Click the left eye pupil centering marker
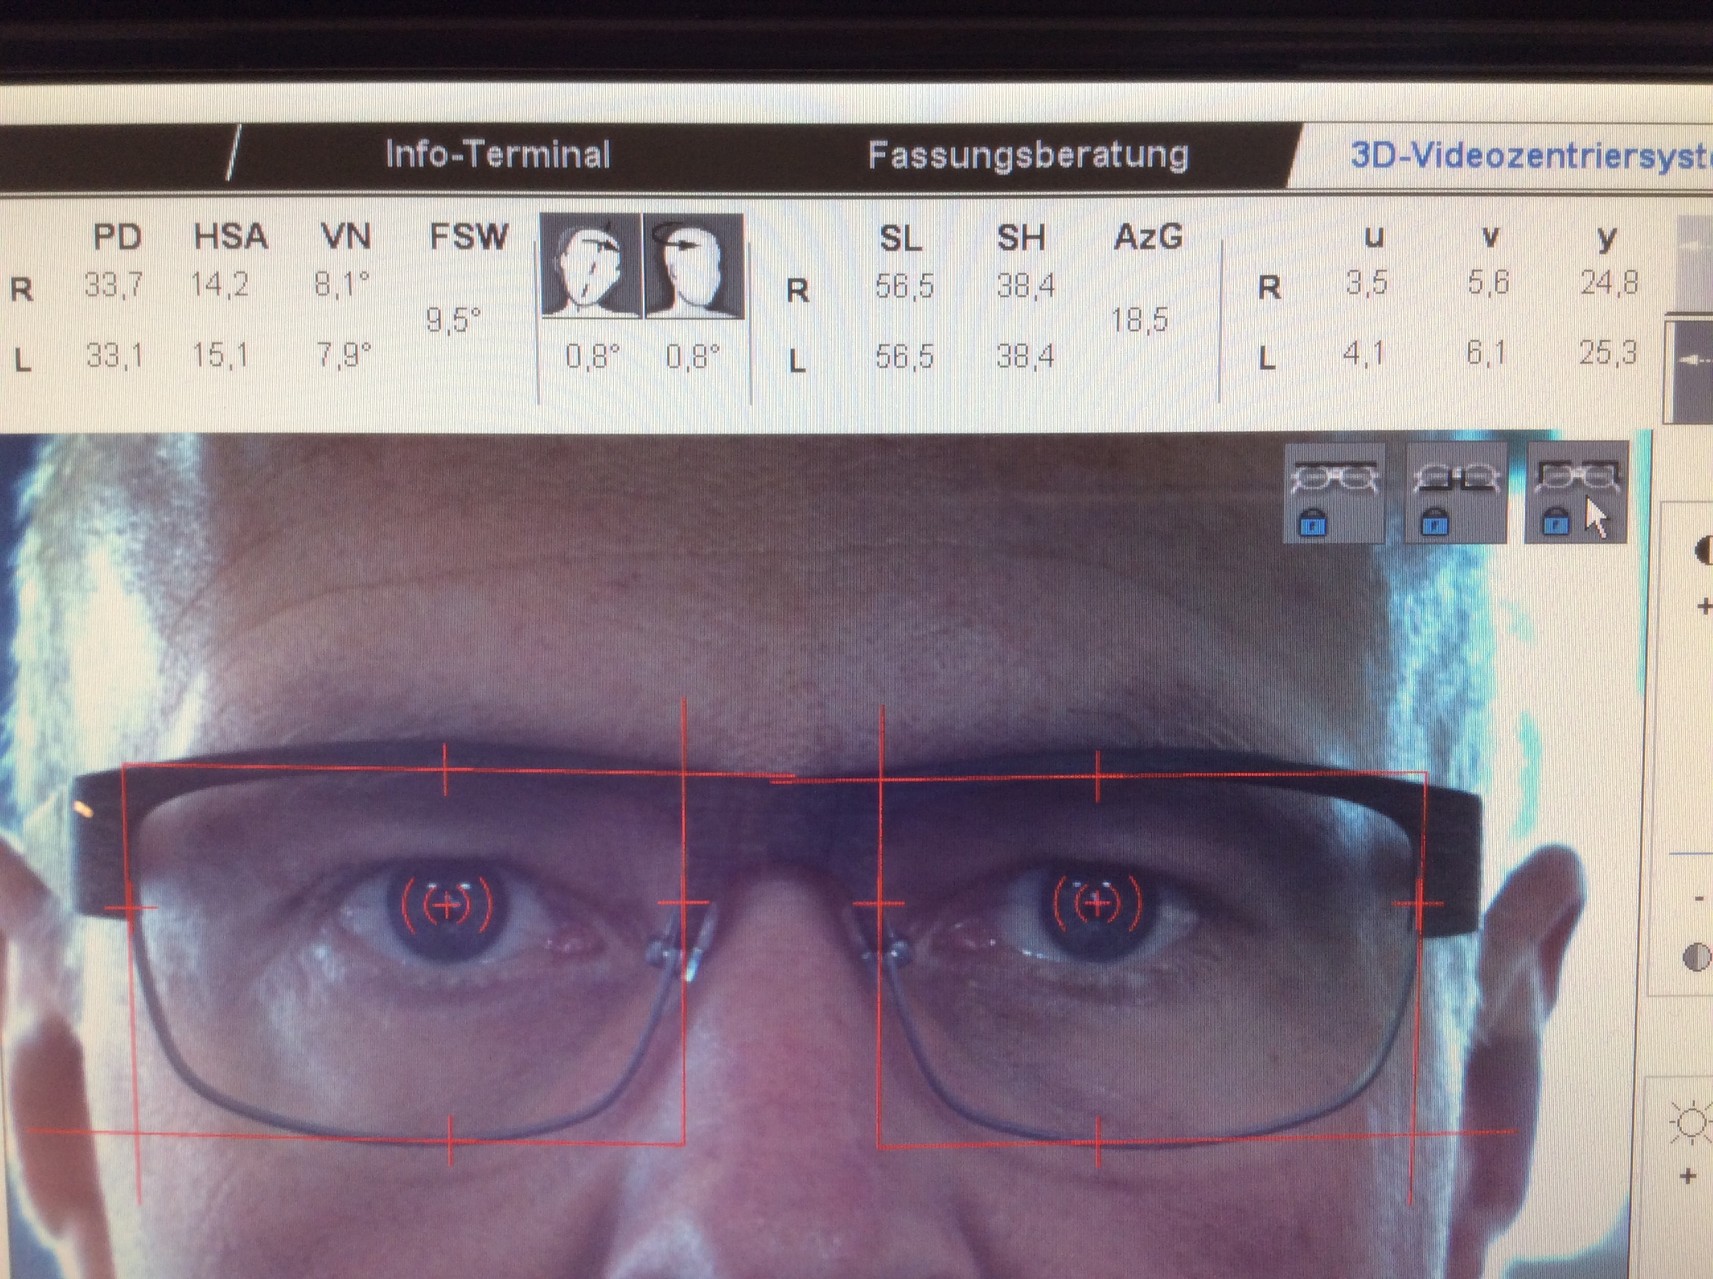 click(1098, 904)
